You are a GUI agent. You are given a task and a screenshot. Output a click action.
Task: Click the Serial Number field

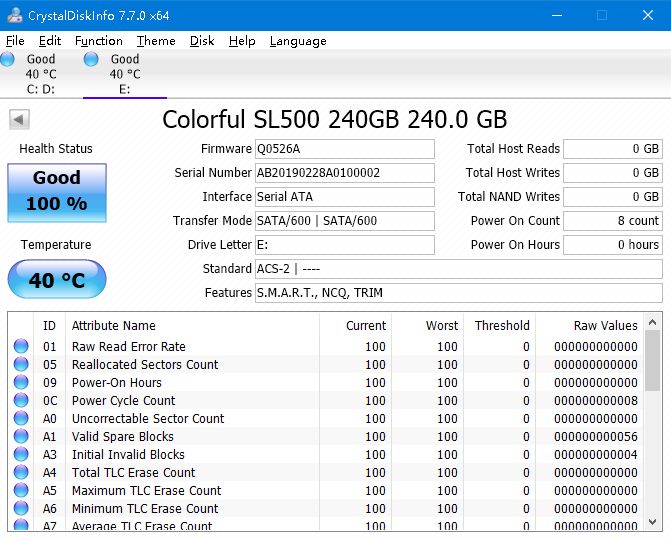(344, 173)
